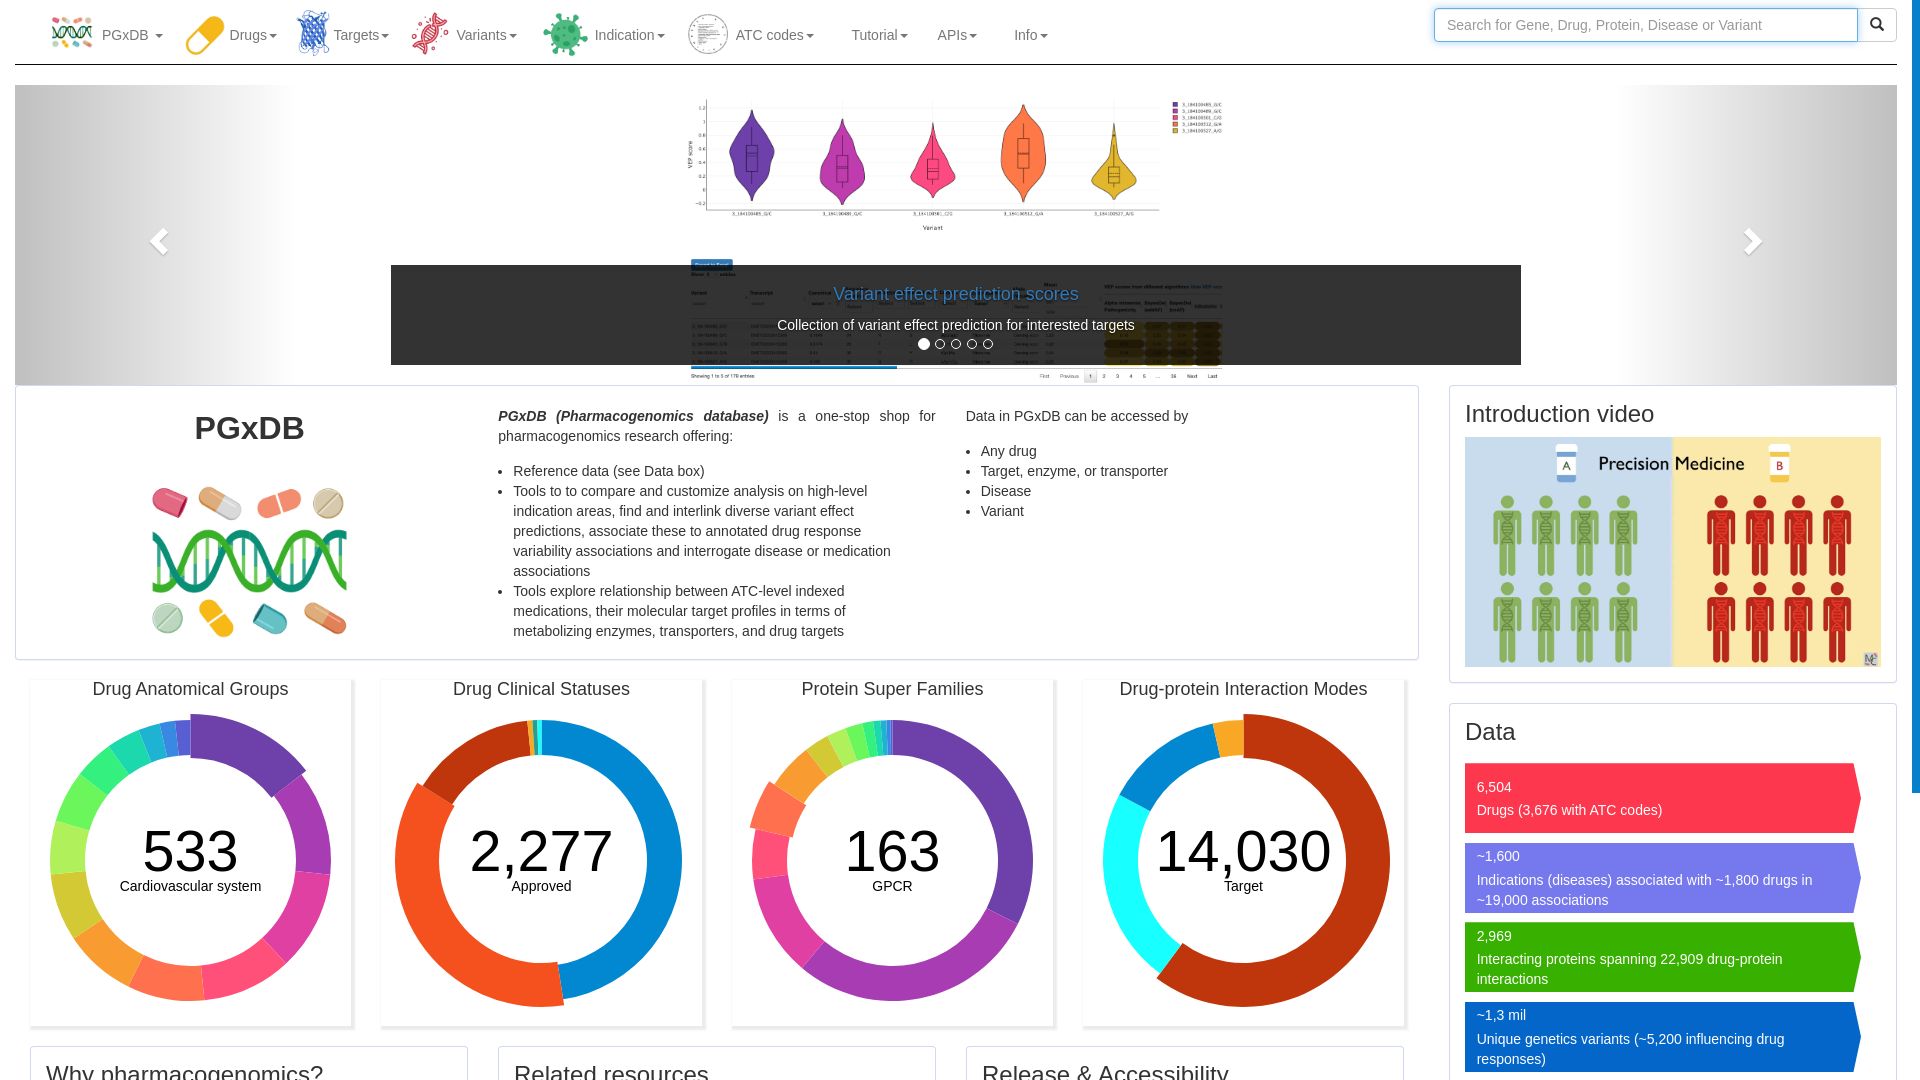Select the fourth carousel indicator dot
Image resolution: width=1920 pixels, height=1080 pixels.
point(972,344)
